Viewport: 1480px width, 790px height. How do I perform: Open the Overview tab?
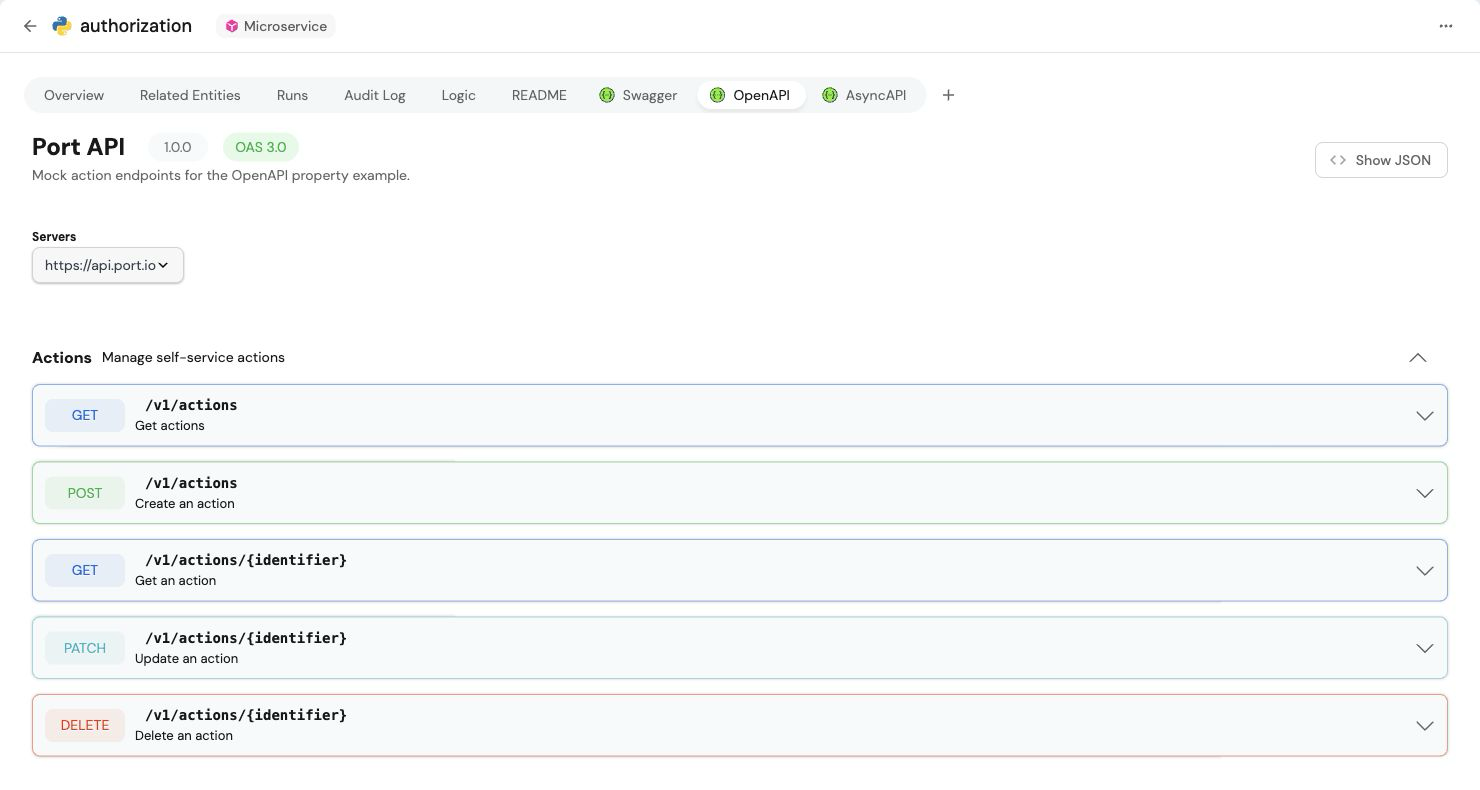(x=74, y=95)
